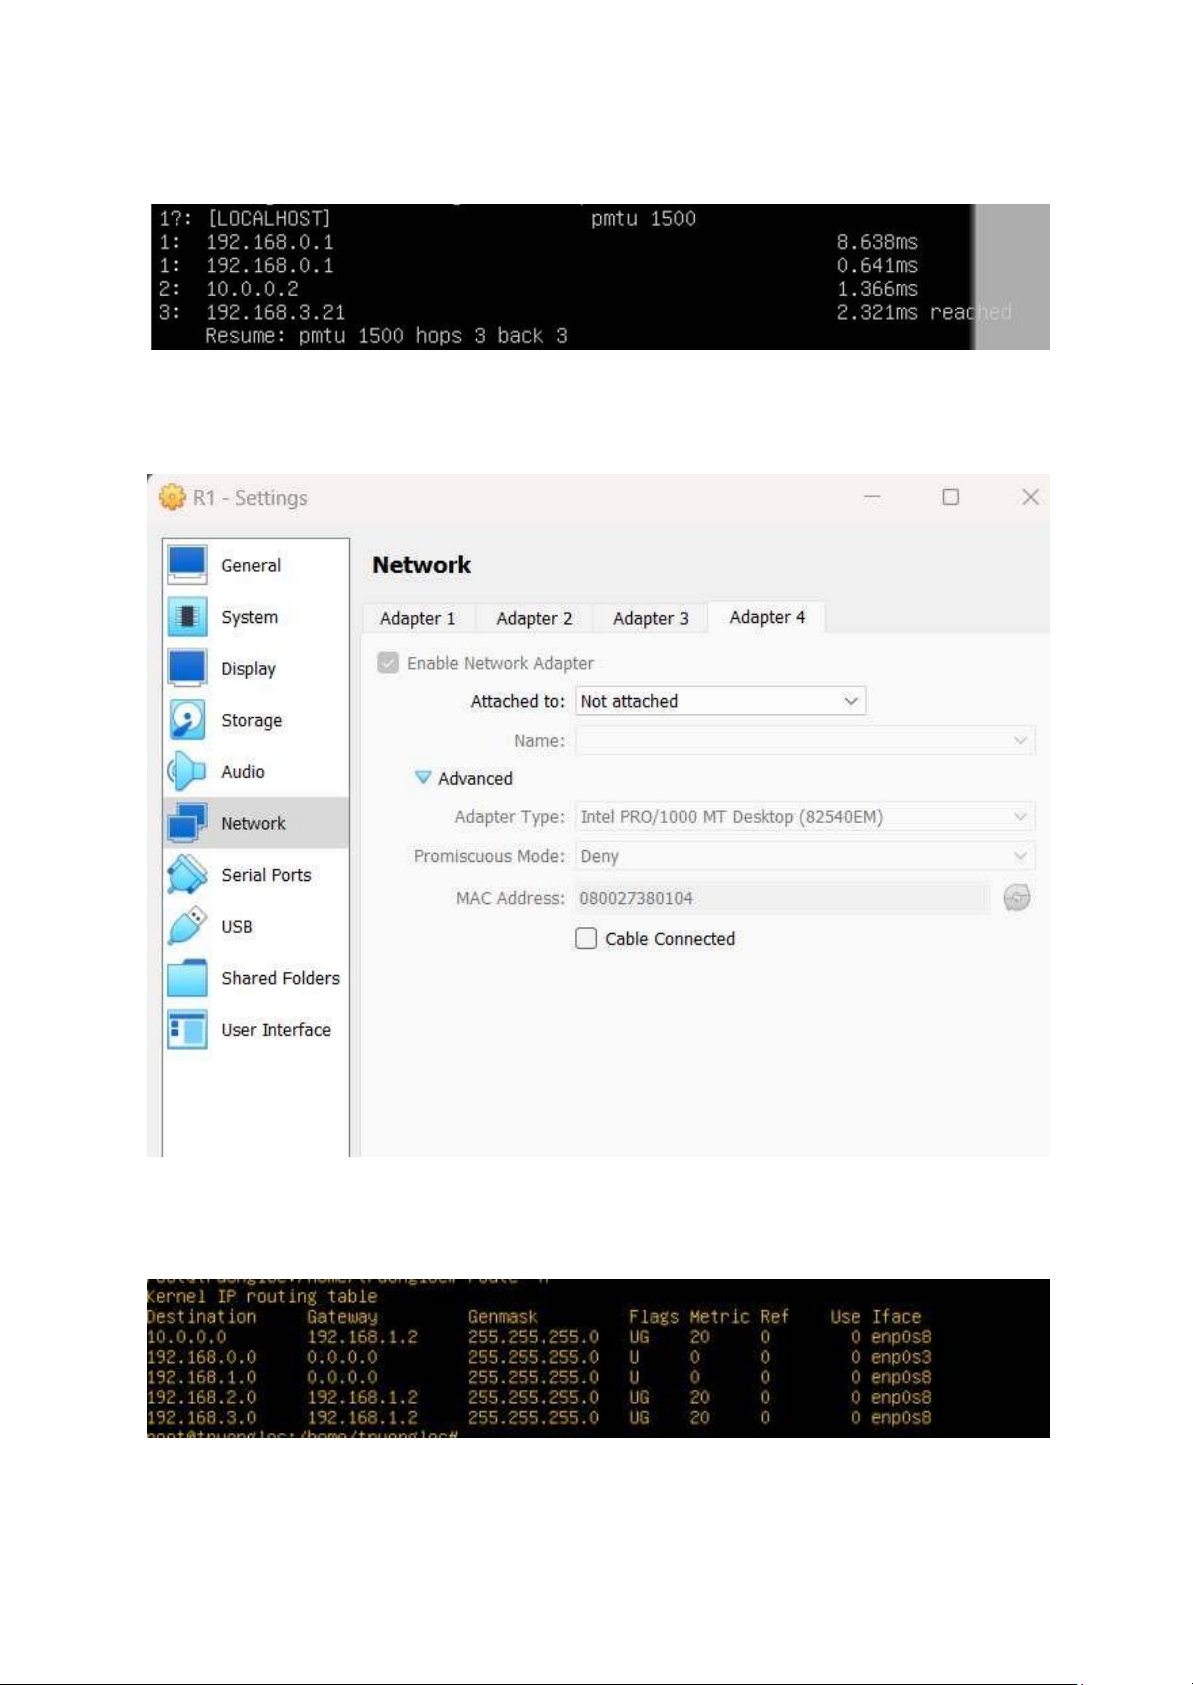Toggle Enable Network Adapter checkbox
This screenshot has width=1193, height=1685.
click(x=388, y=663)
